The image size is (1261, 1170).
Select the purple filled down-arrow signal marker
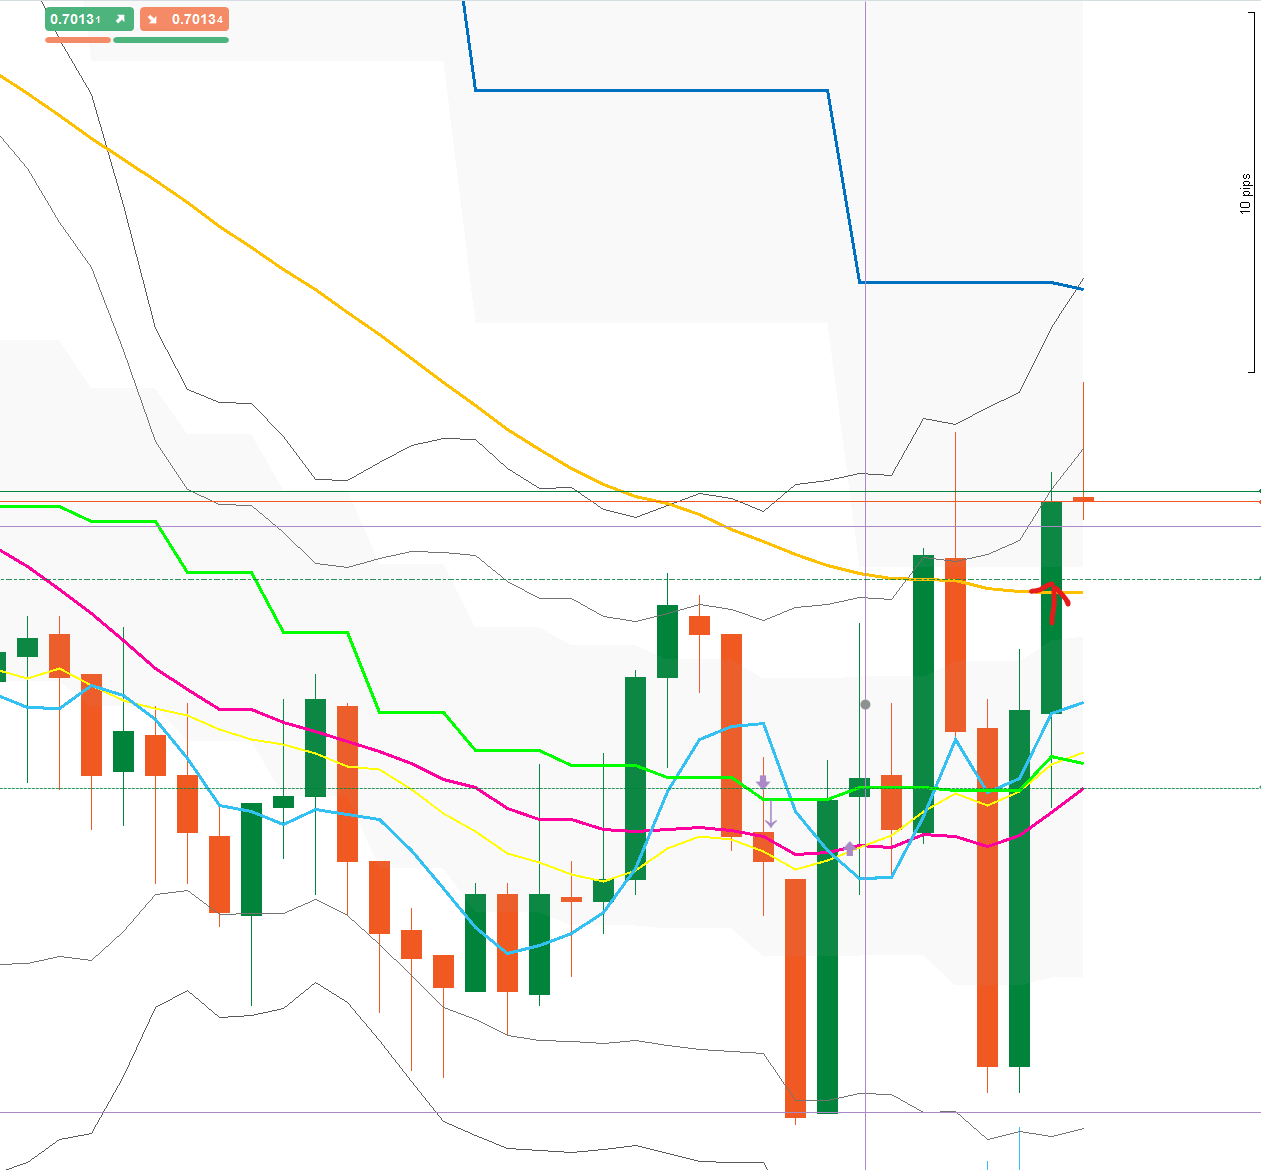tap(763, 782)
